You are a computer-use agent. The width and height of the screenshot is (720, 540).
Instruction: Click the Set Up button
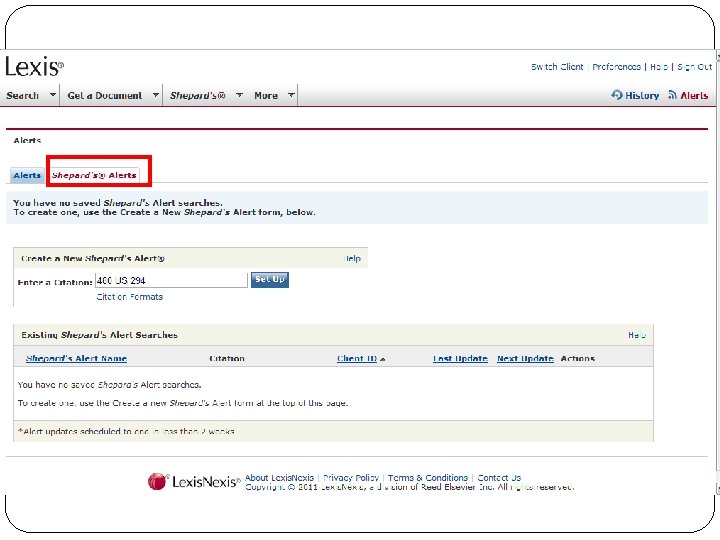[x=270, y=280]
